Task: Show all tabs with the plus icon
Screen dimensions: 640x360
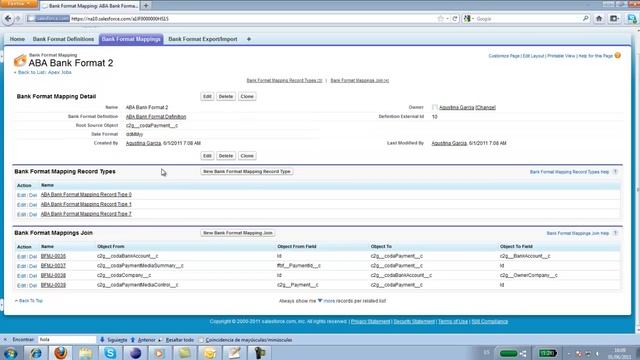Action: click(249, 39)
